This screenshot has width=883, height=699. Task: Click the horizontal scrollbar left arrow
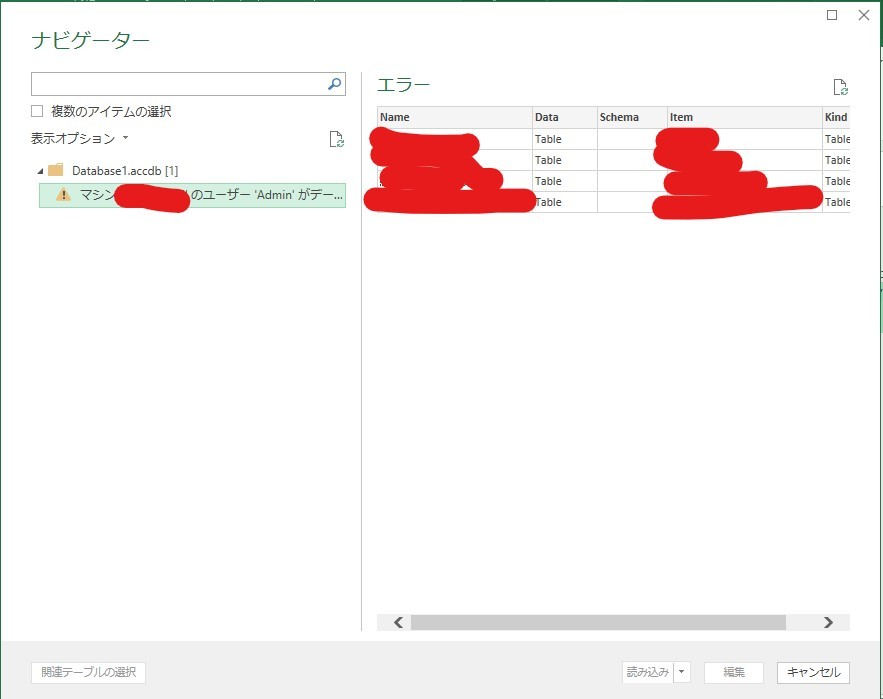pyautogui.click(x=399, y=622)
